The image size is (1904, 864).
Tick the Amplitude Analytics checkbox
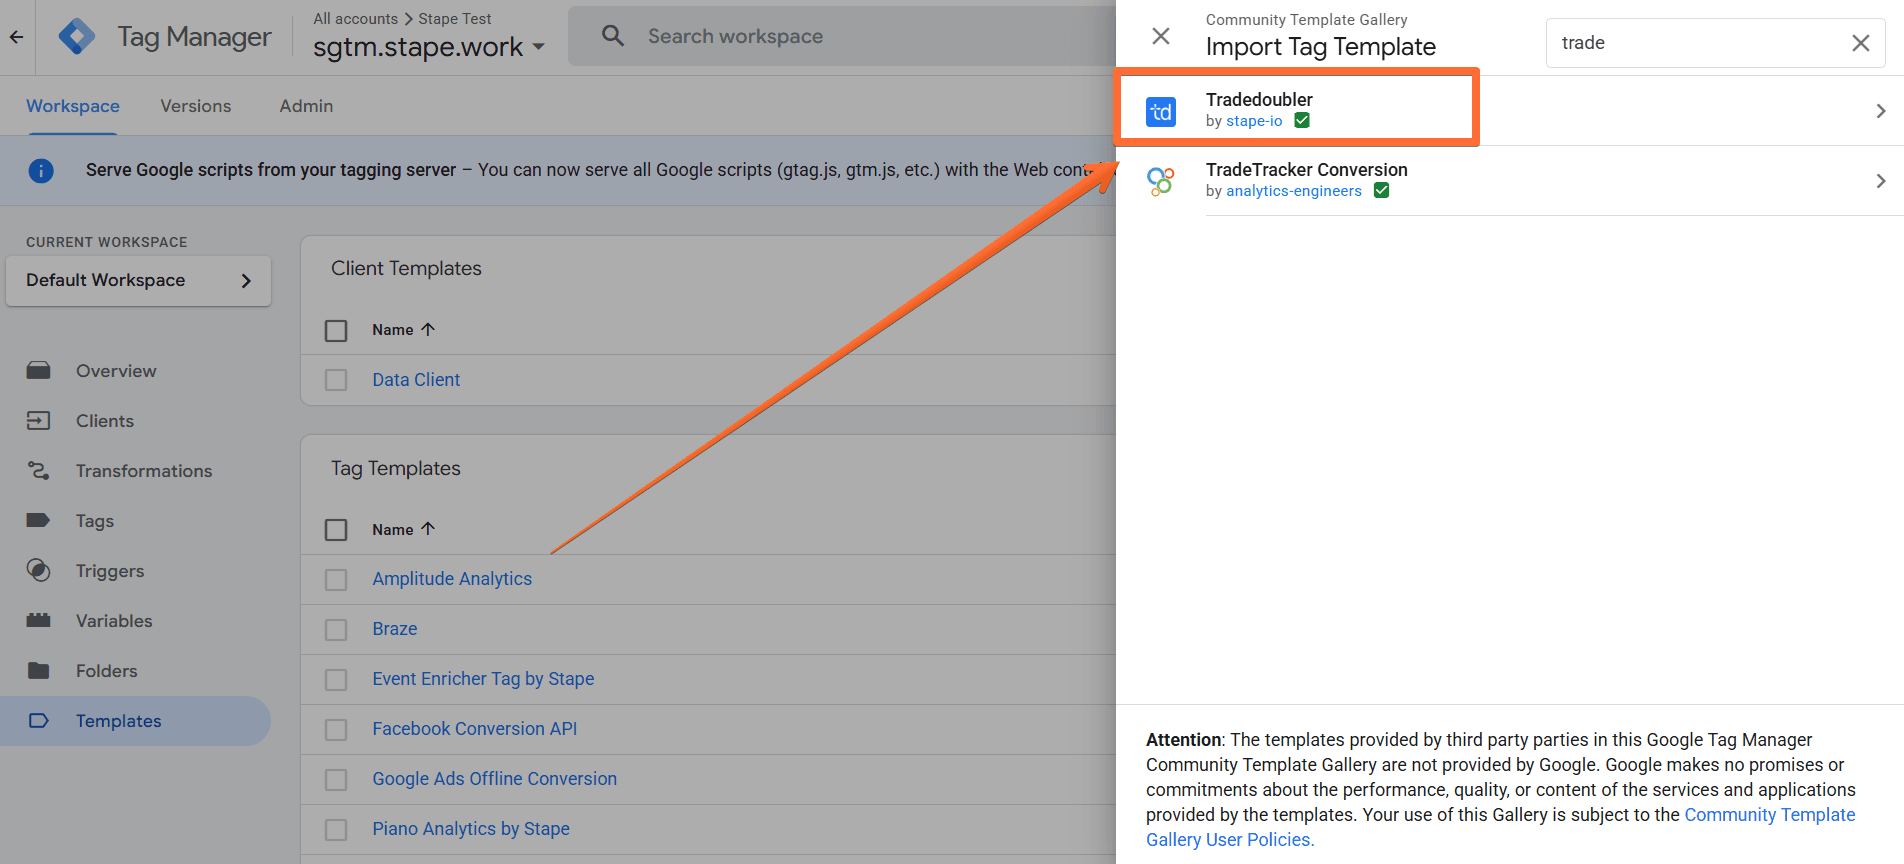(336, 580)
